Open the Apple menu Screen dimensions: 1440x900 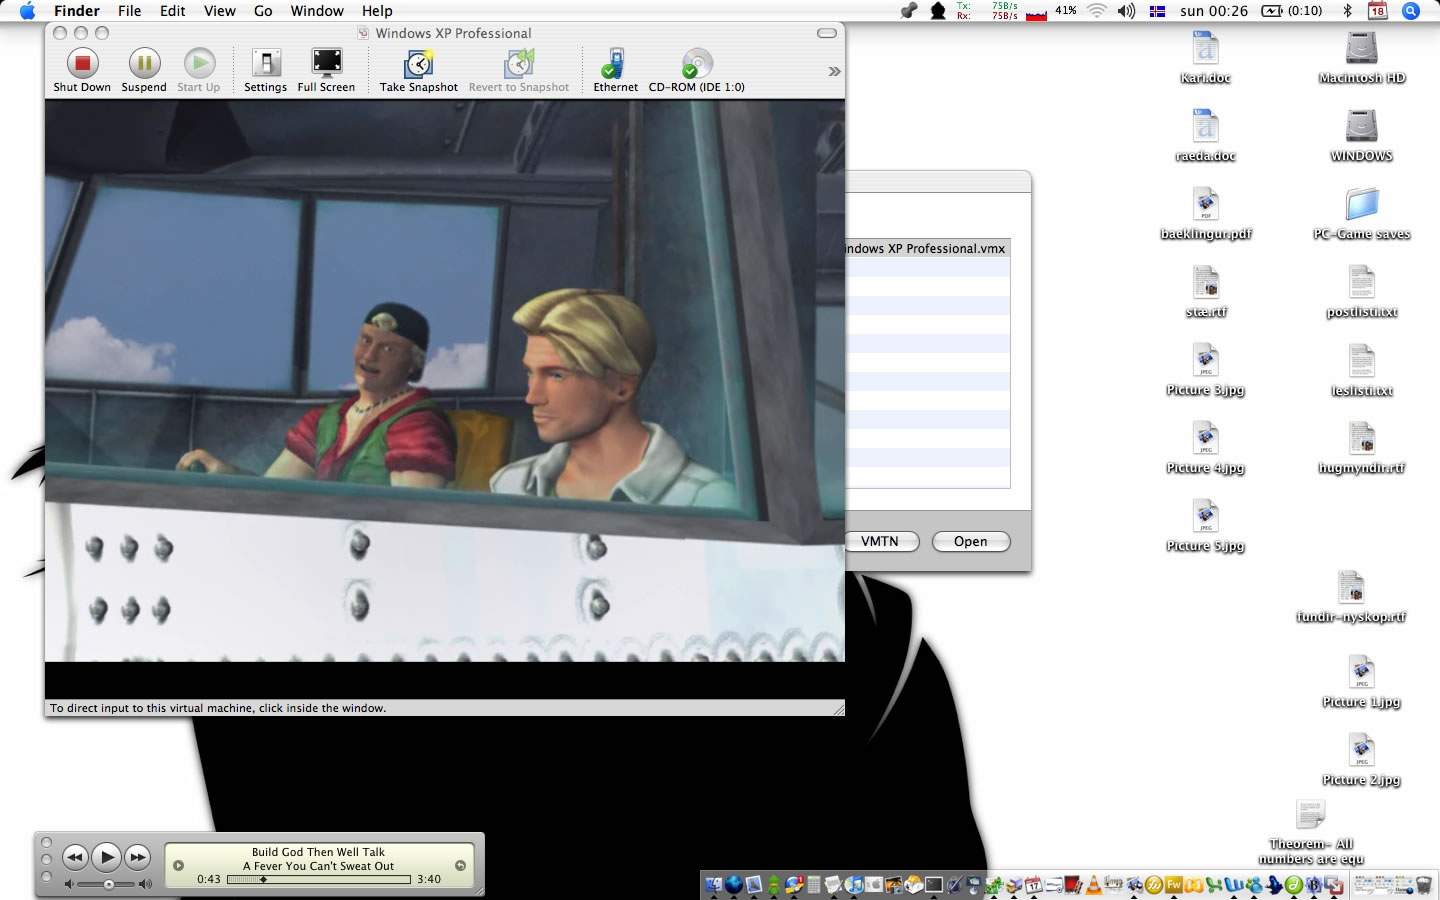[27, 11]
